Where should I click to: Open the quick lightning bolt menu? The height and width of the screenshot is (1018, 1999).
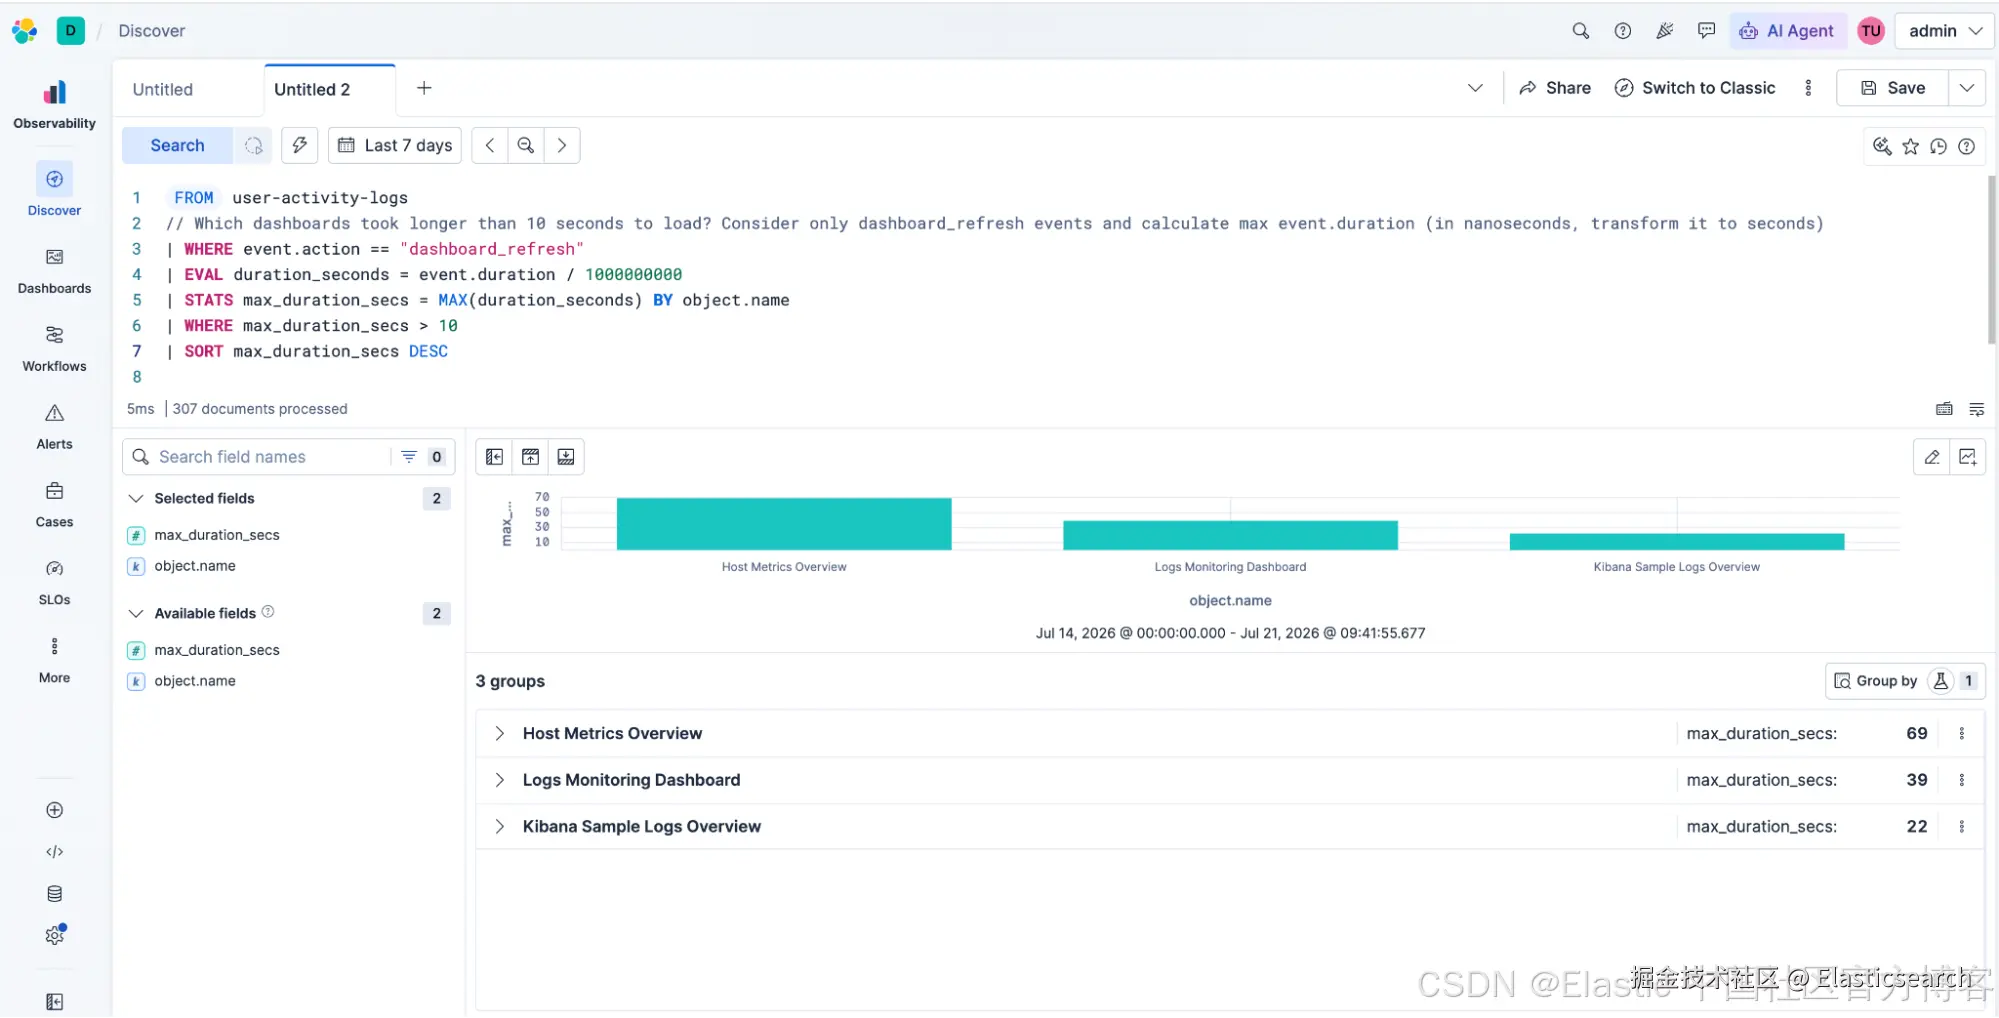pyautogui.click(x=299, y=145)
